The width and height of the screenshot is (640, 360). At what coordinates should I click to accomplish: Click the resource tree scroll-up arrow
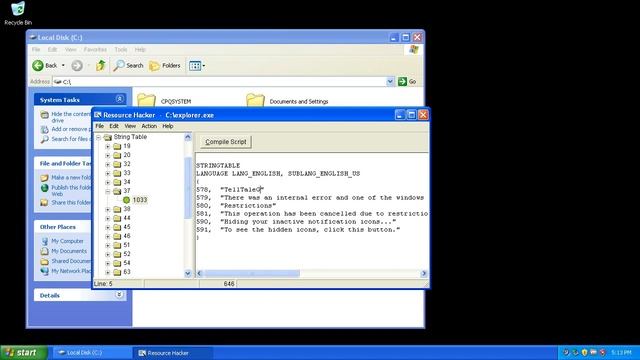pos(188,137)
